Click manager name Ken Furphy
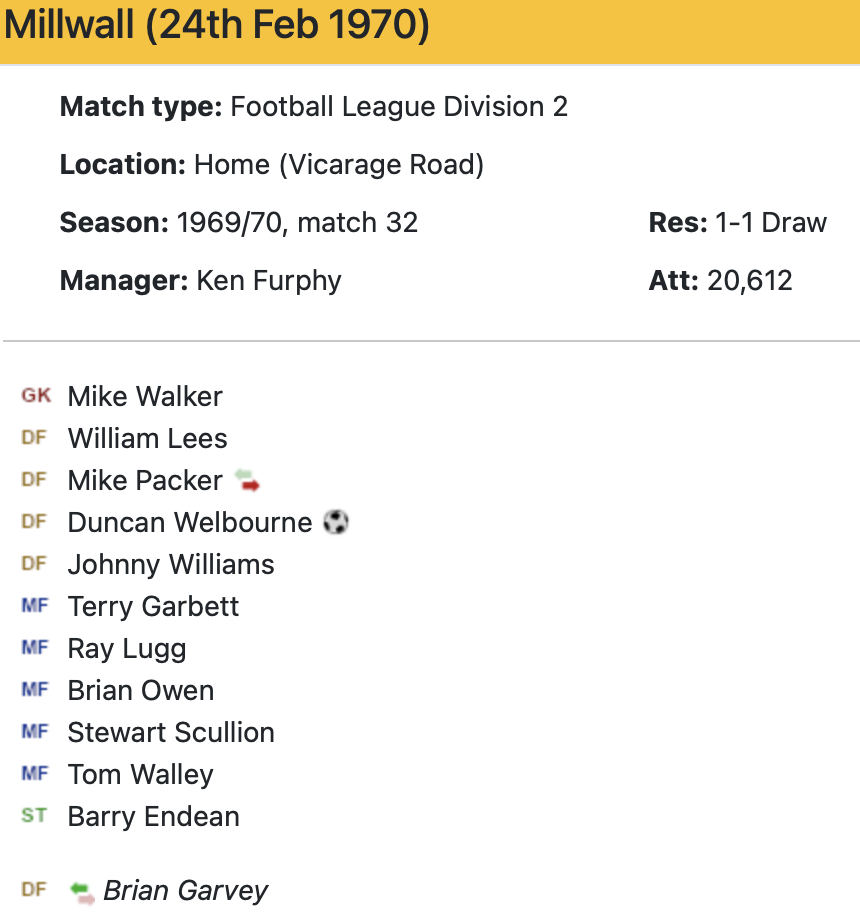Image resolution: width=860 pixels, height=922 pixels. [x=269, y=280]
